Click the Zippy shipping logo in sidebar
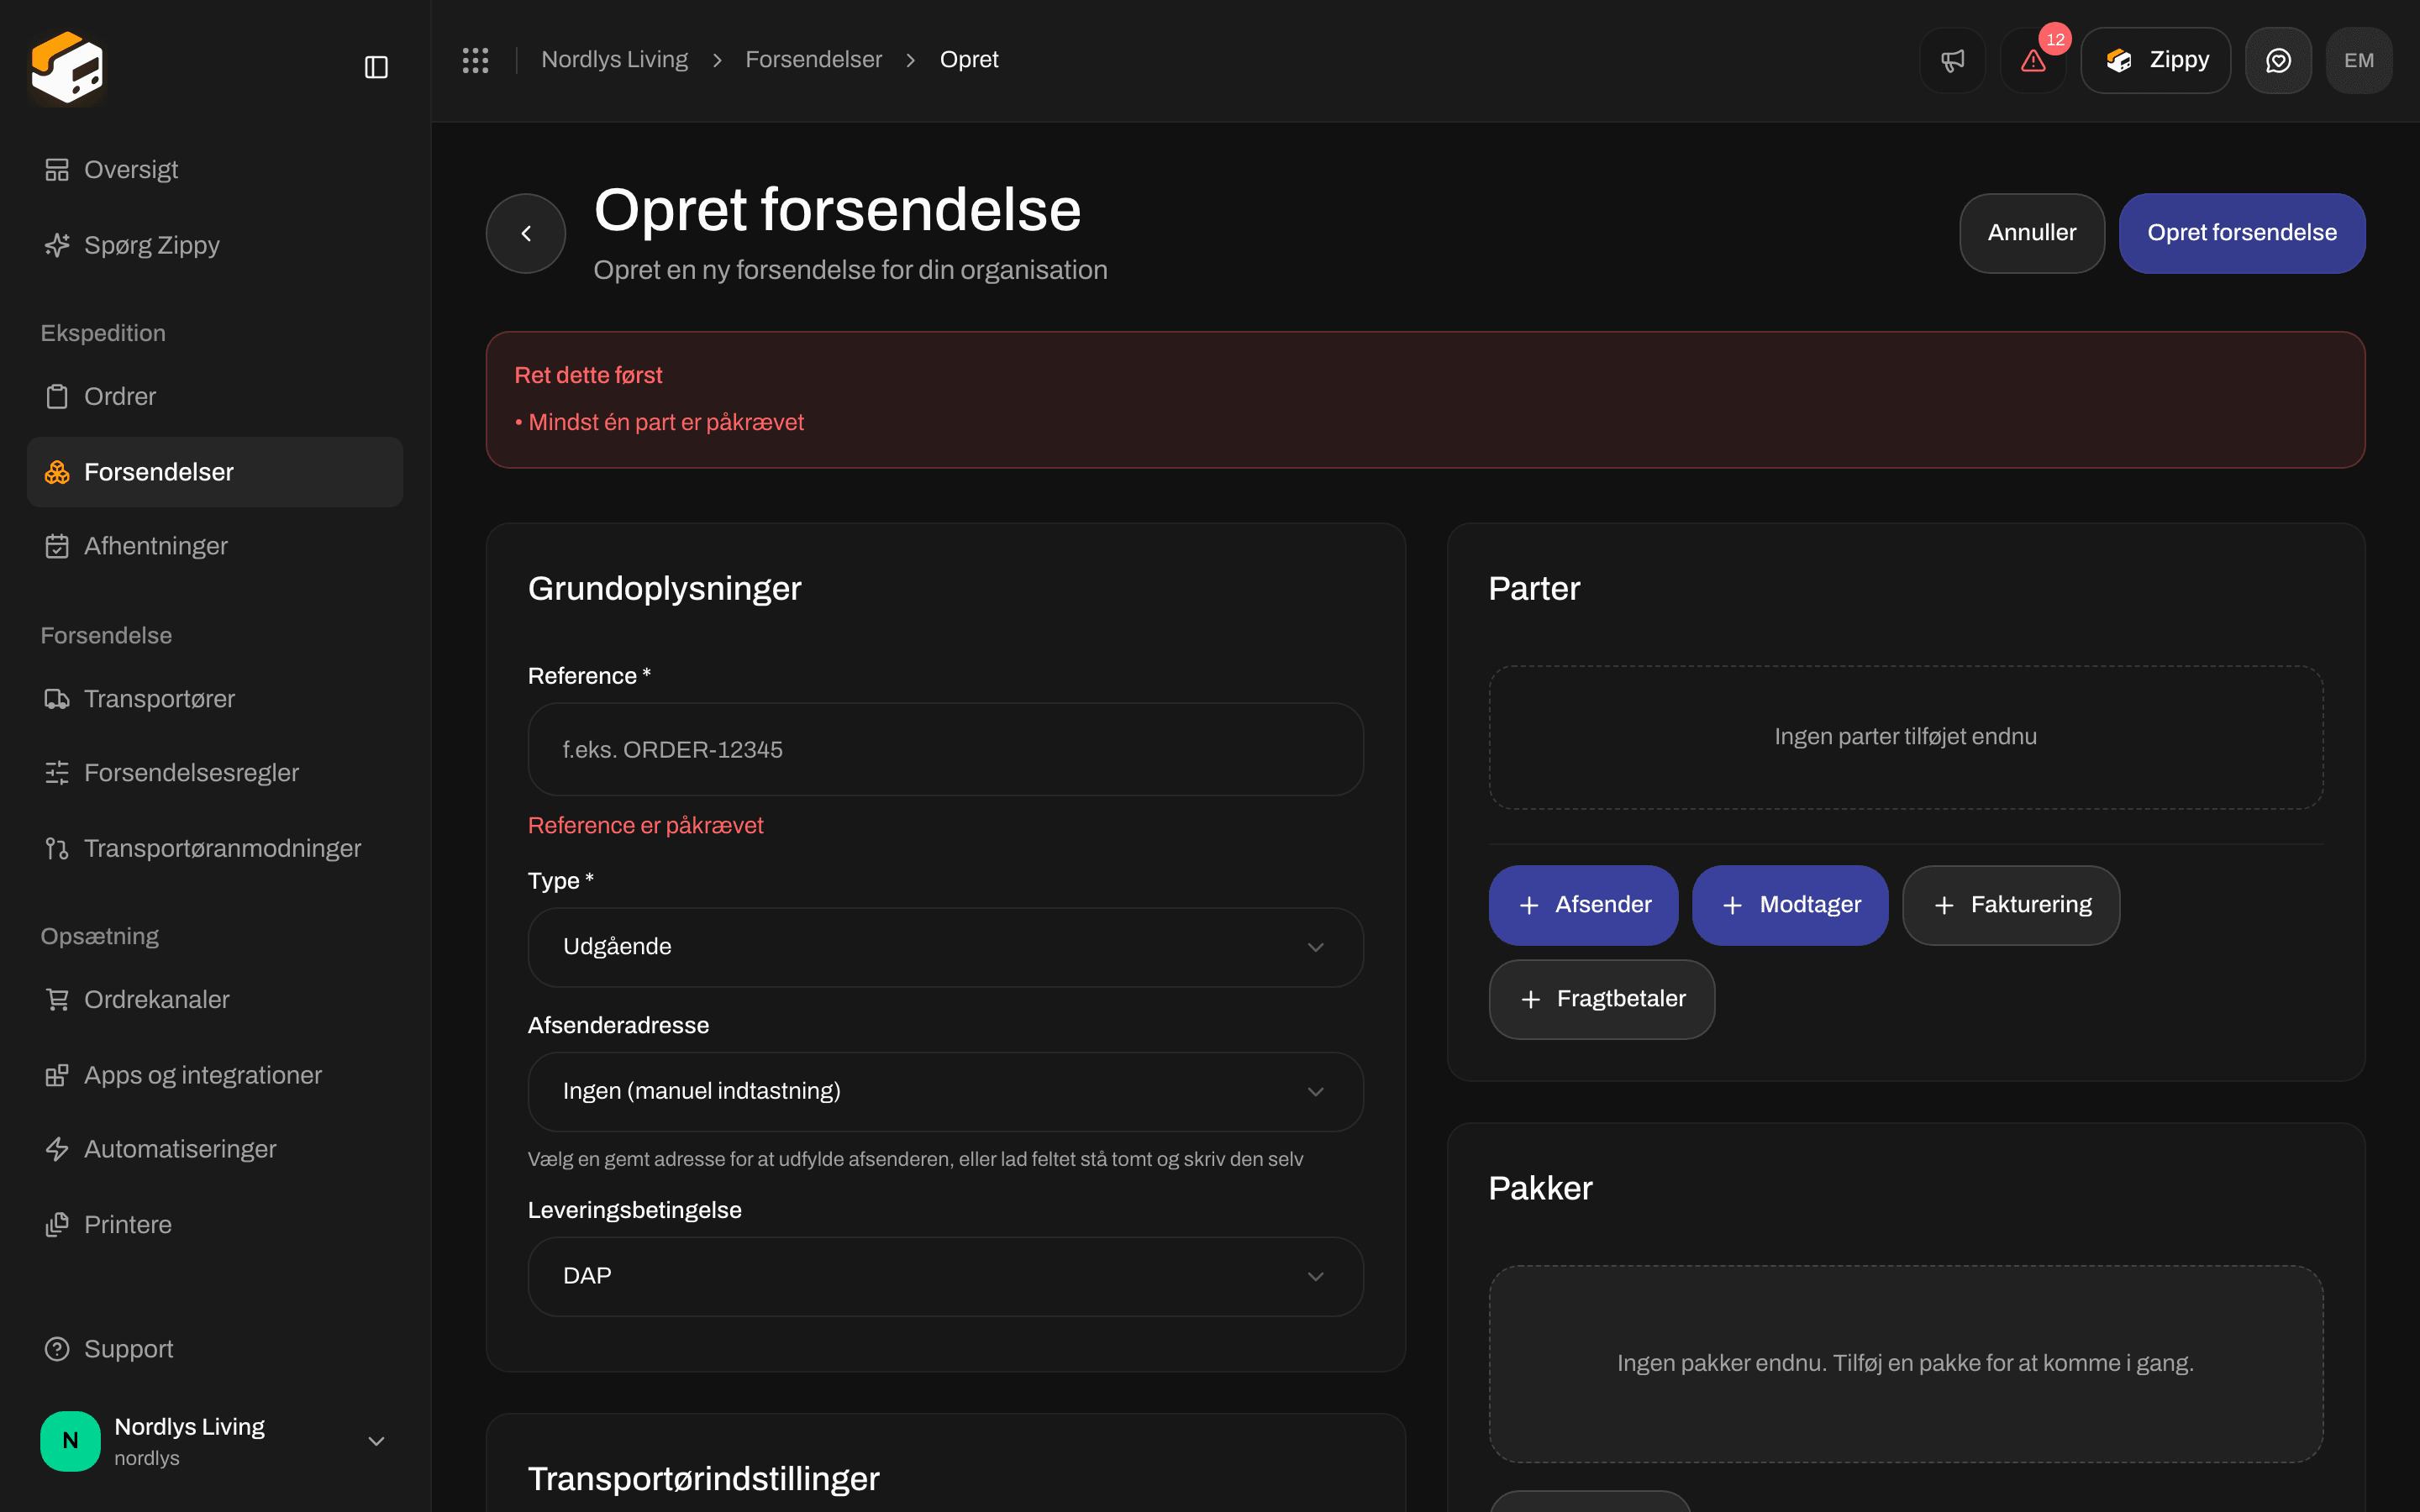 click(x=67, y=67)
